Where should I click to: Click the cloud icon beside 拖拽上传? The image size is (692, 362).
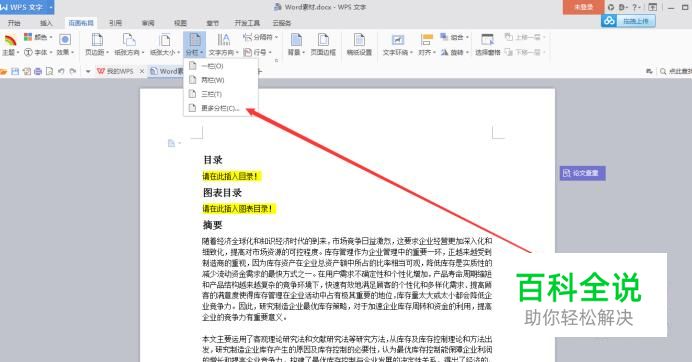(x=609, y=21)
